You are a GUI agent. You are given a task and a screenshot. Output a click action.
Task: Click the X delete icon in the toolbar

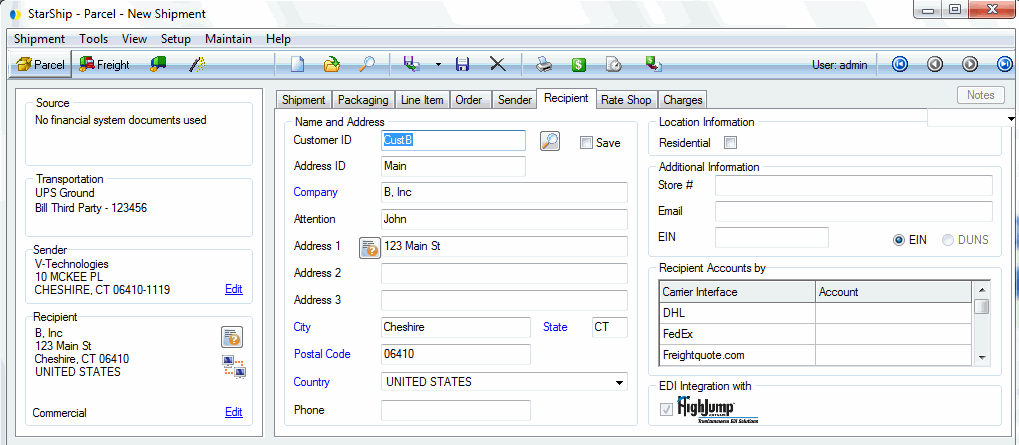(x=497, y=64)
